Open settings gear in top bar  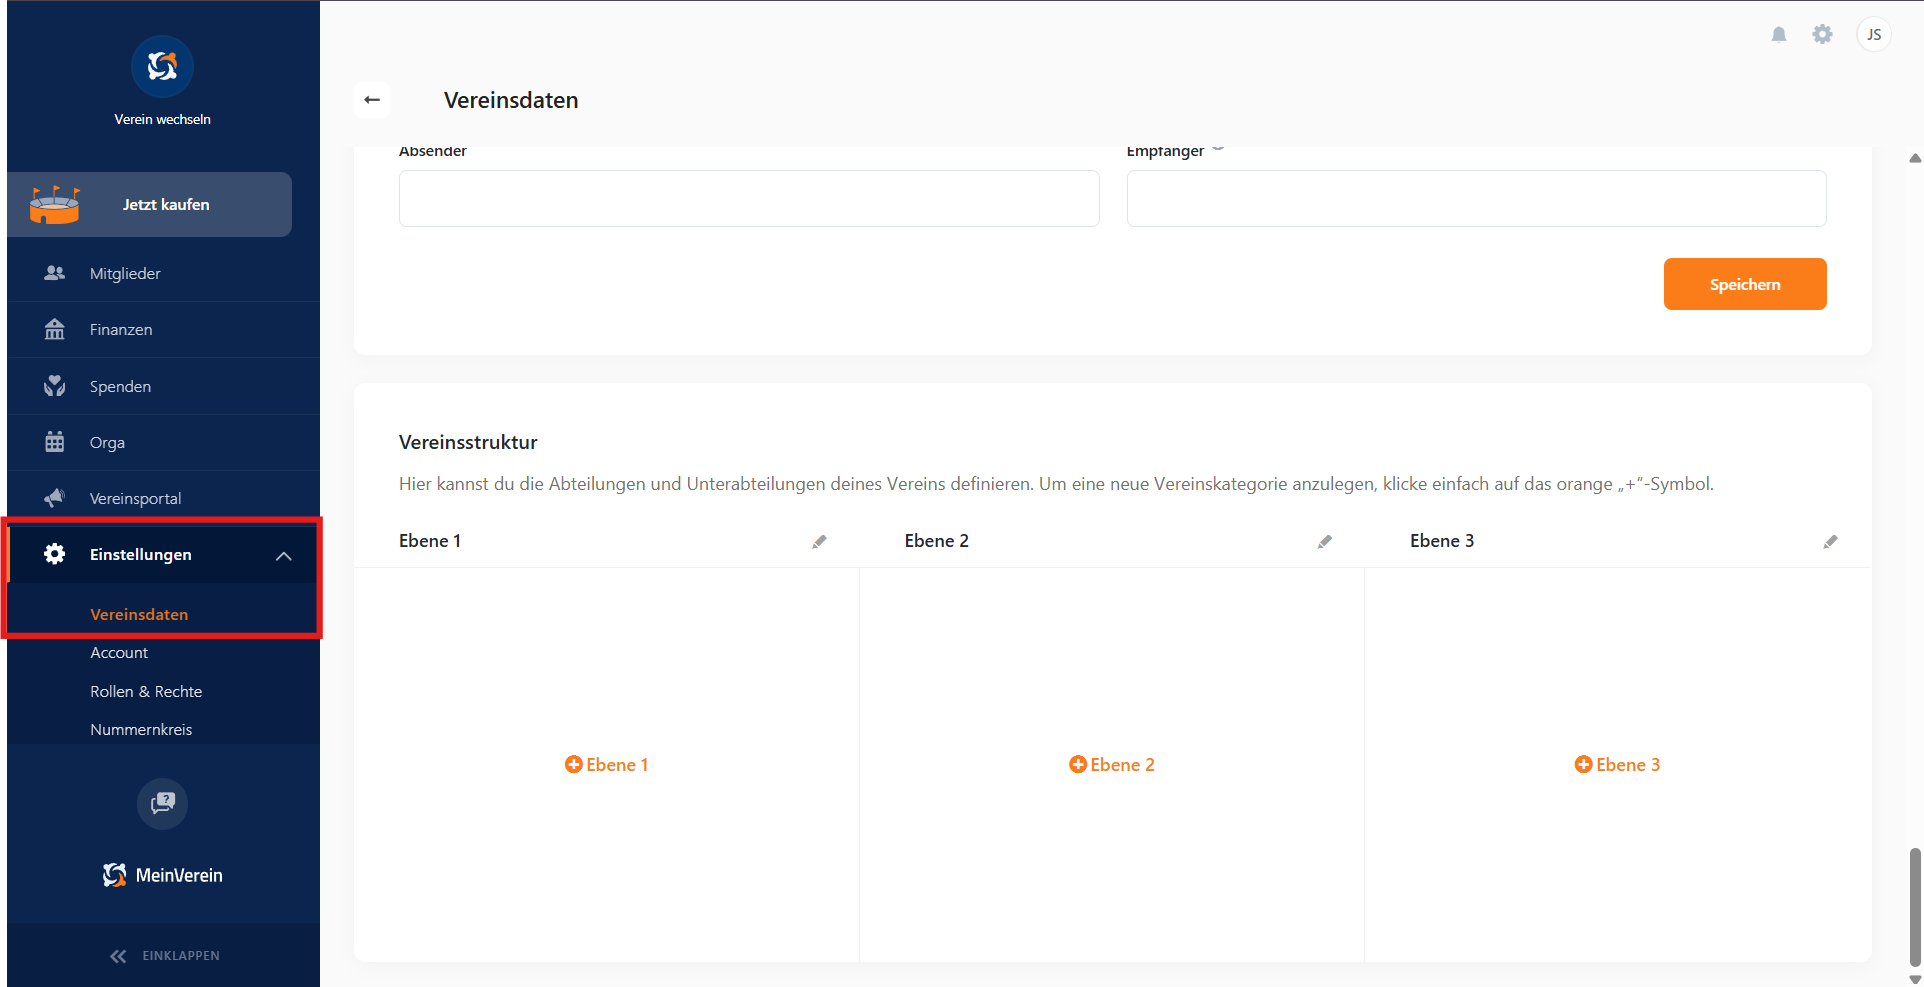[1822, 35]
